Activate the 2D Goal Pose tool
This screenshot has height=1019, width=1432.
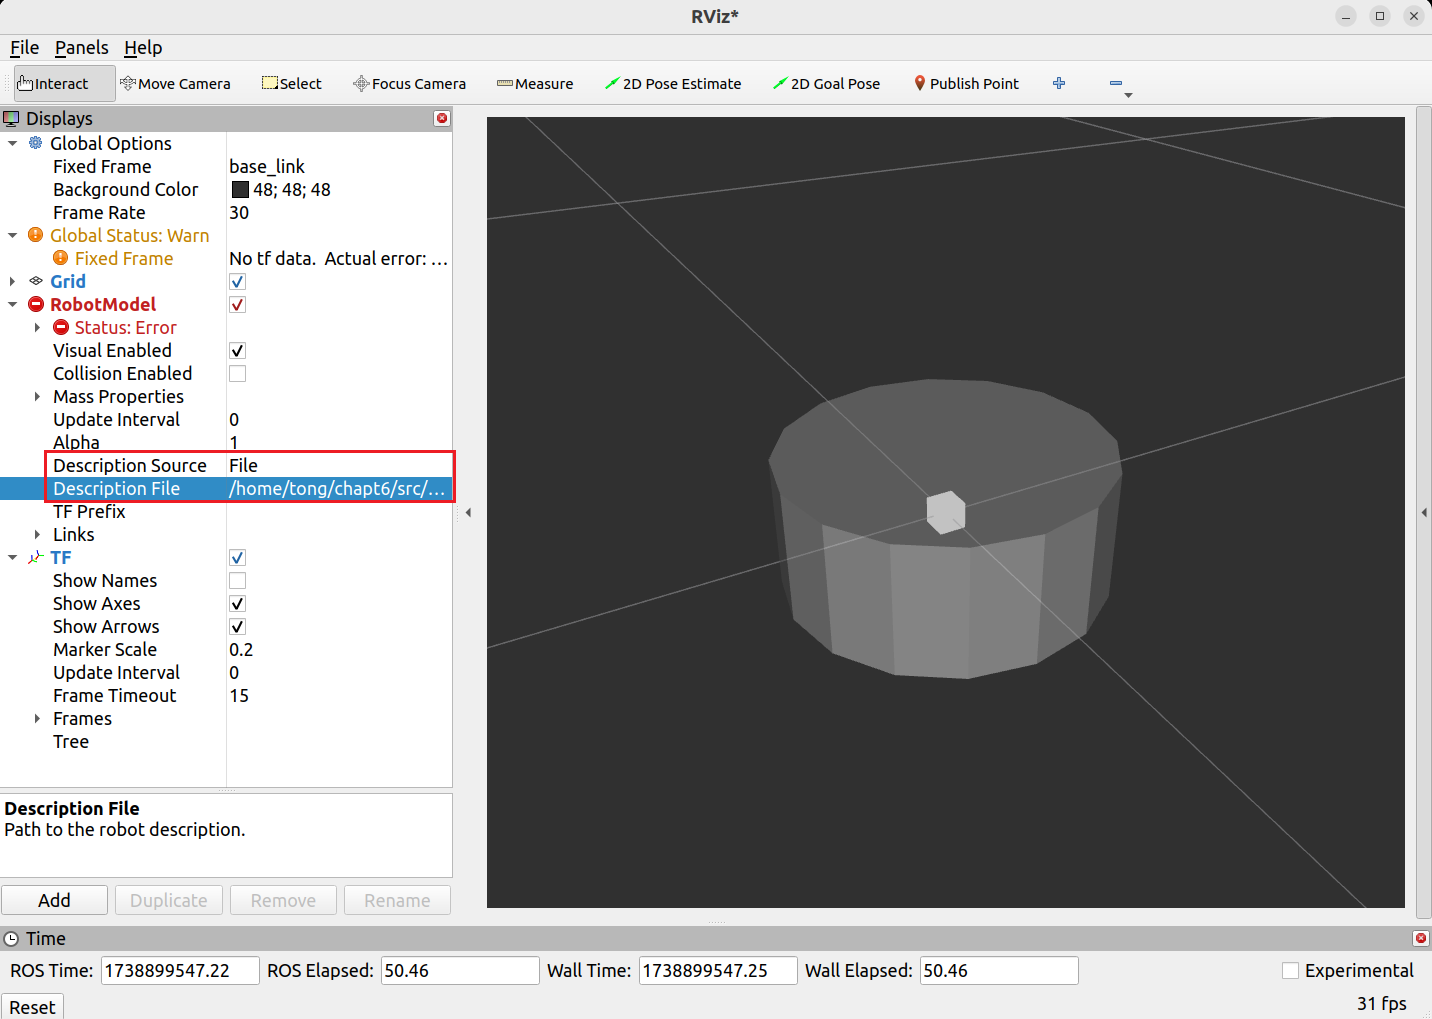[826, 84]
